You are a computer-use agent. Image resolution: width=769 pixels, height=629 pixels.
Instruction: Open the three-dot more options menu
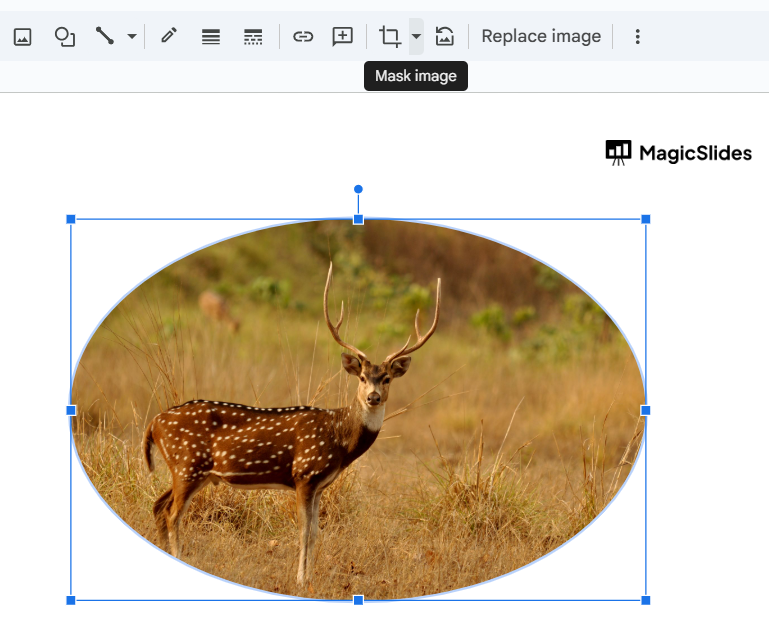click(x=637, y=37)
